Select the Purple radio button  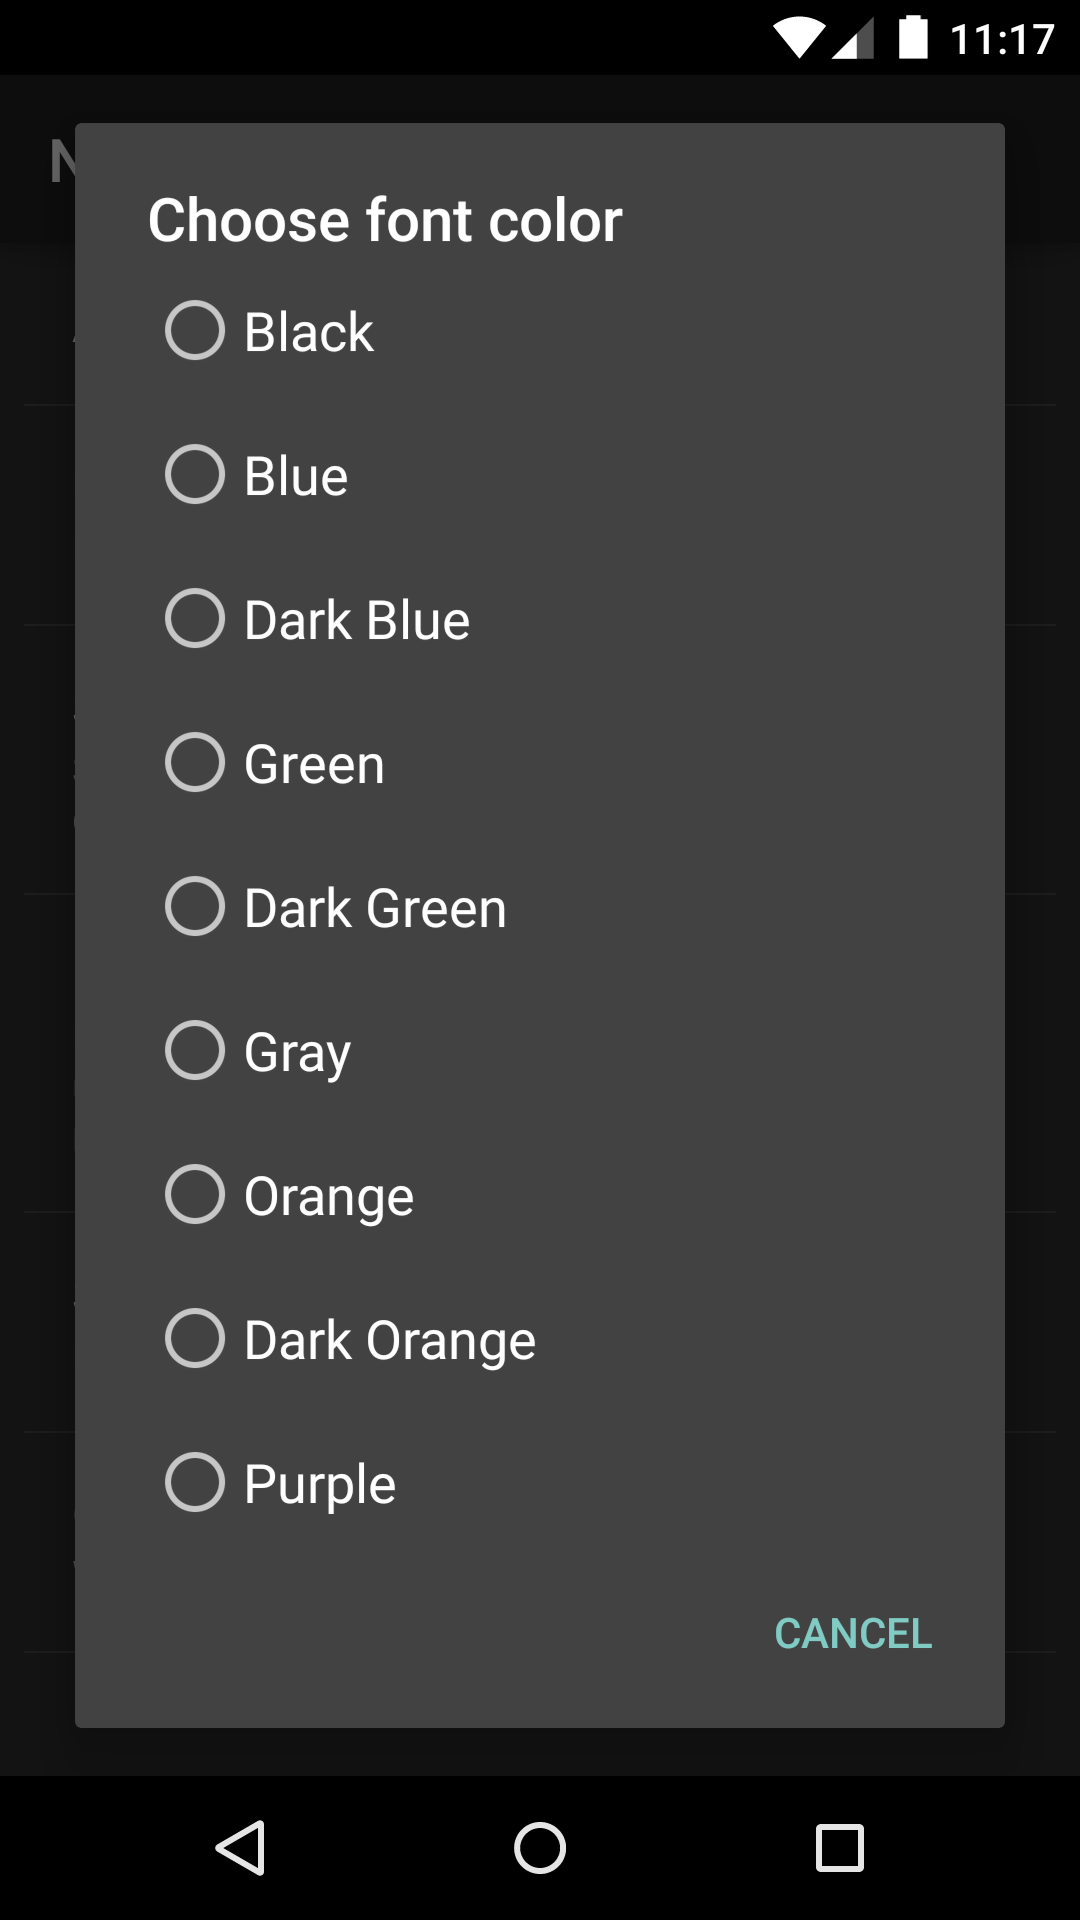(x=195, y=1483)
